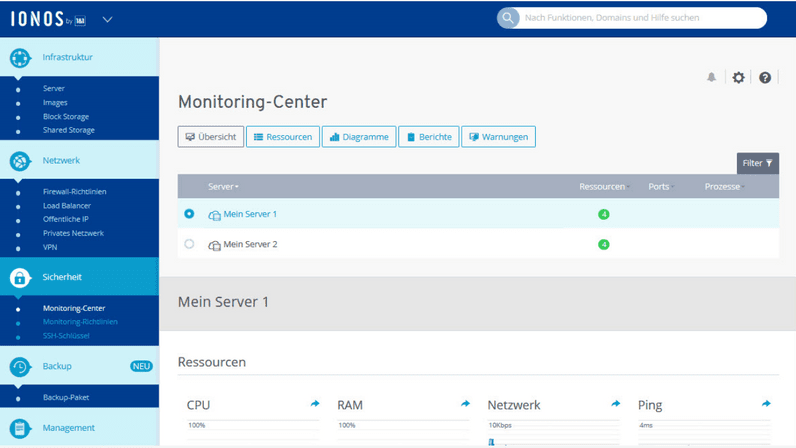796x448 pixels.
Task: Select the Mein Server 2 radio button
Action: pos(189,244)
